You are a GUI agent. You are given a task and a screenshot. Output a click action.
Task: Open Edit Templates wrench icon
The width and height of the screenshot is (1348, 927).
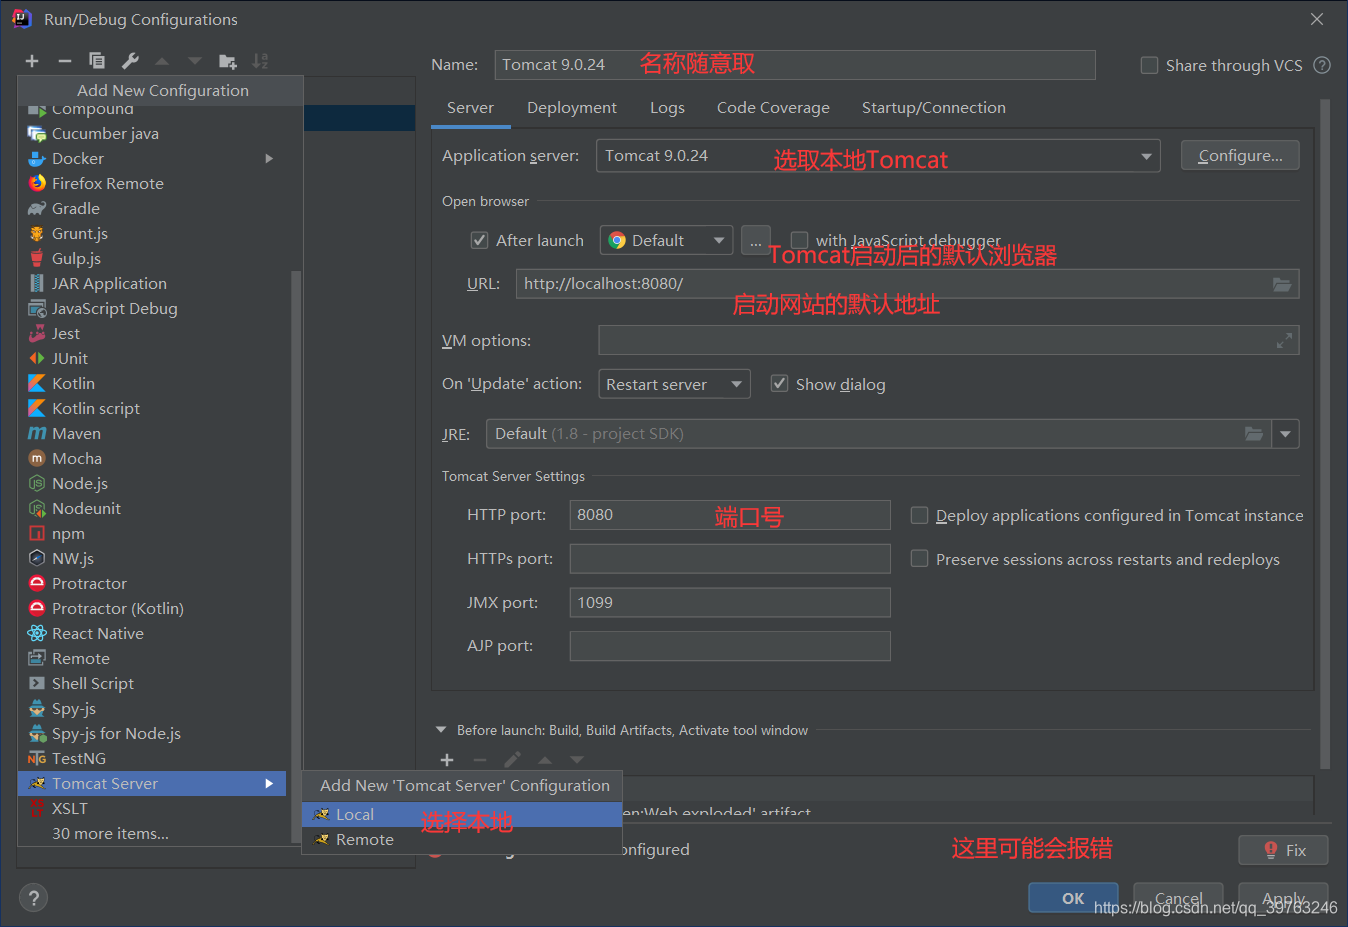[x=130, y=61]
